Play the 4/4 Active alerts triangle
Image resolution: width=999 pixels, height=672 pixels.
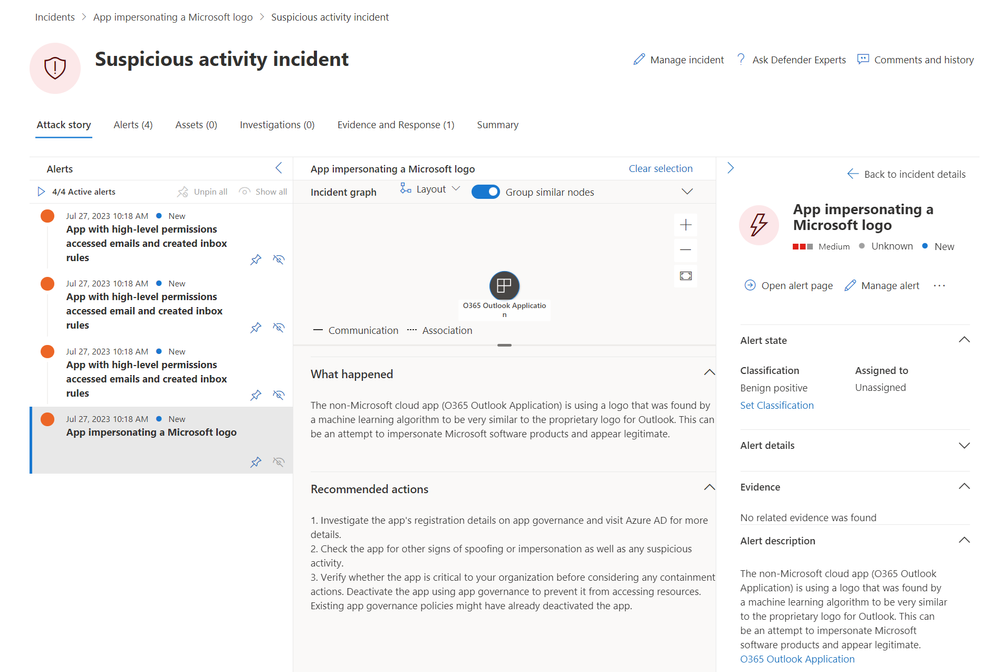click(x=41, y=192)
